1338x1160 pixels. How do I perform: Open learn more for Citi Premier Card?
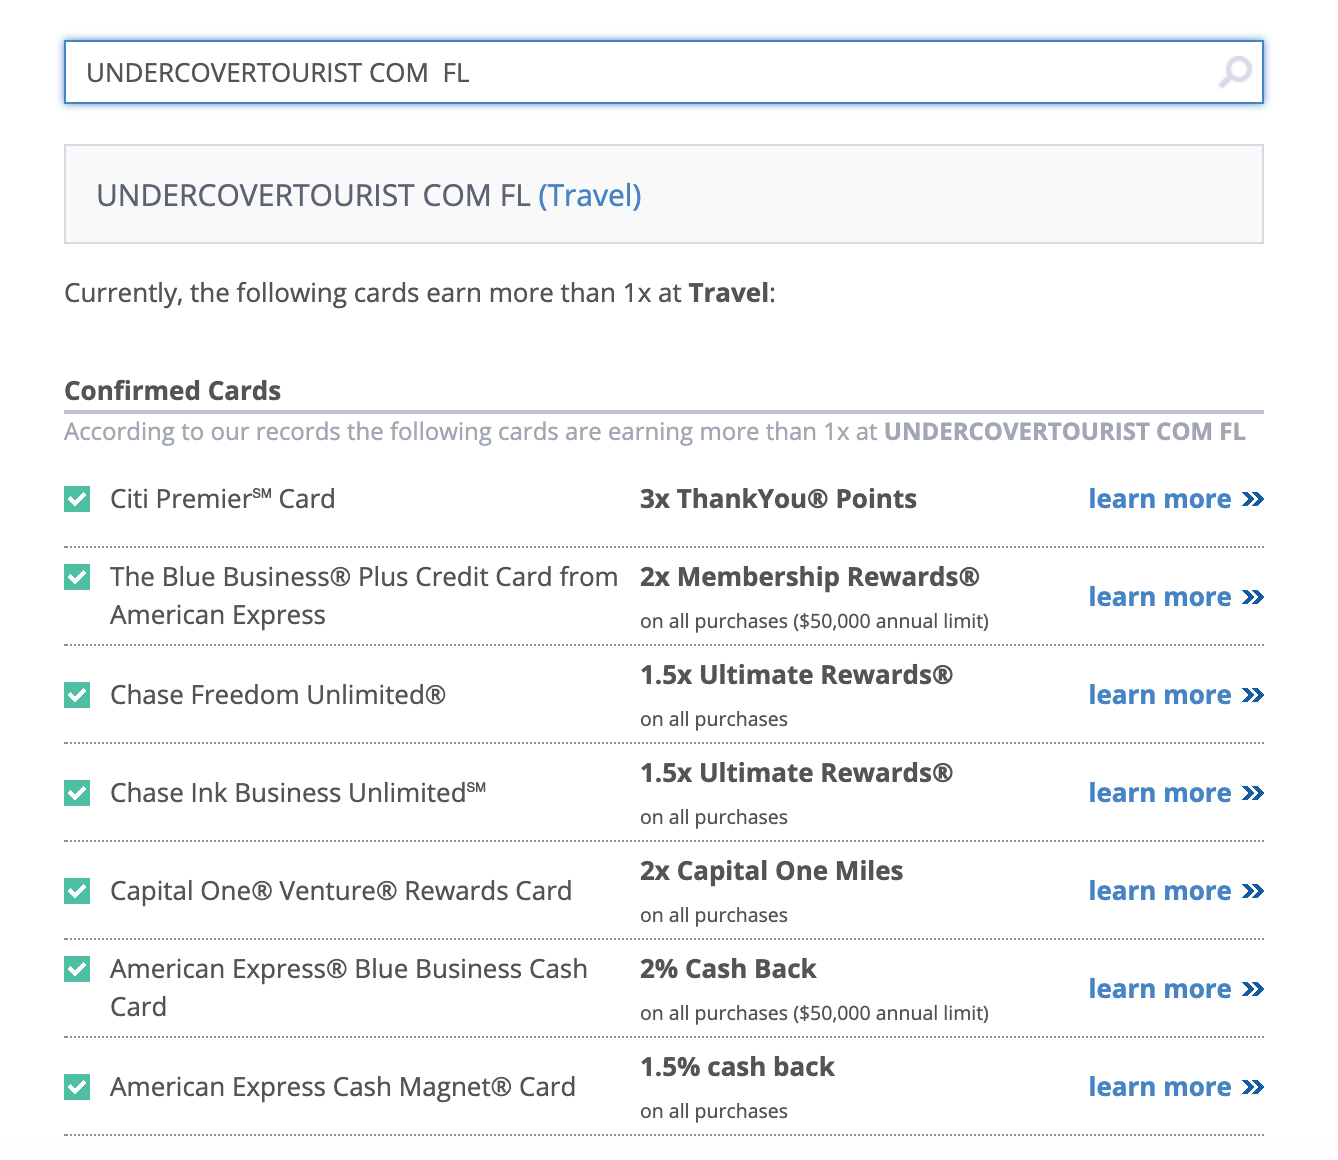click(1175, 499)
